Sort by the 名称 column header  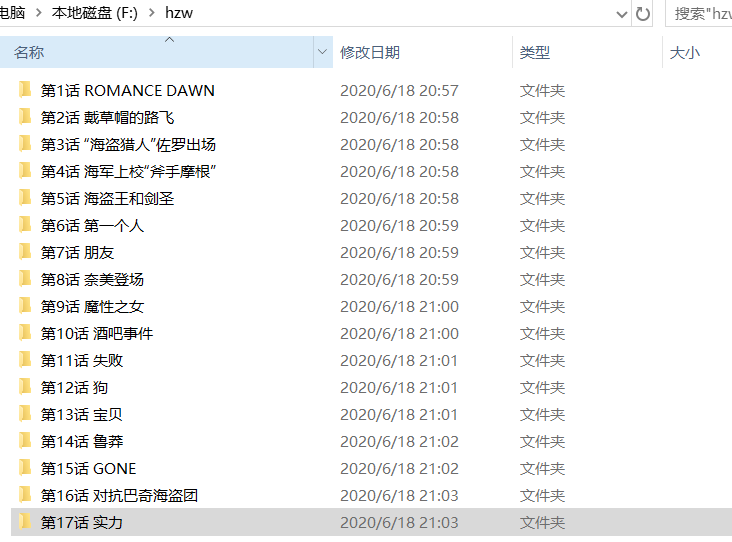tap(157, 52)
